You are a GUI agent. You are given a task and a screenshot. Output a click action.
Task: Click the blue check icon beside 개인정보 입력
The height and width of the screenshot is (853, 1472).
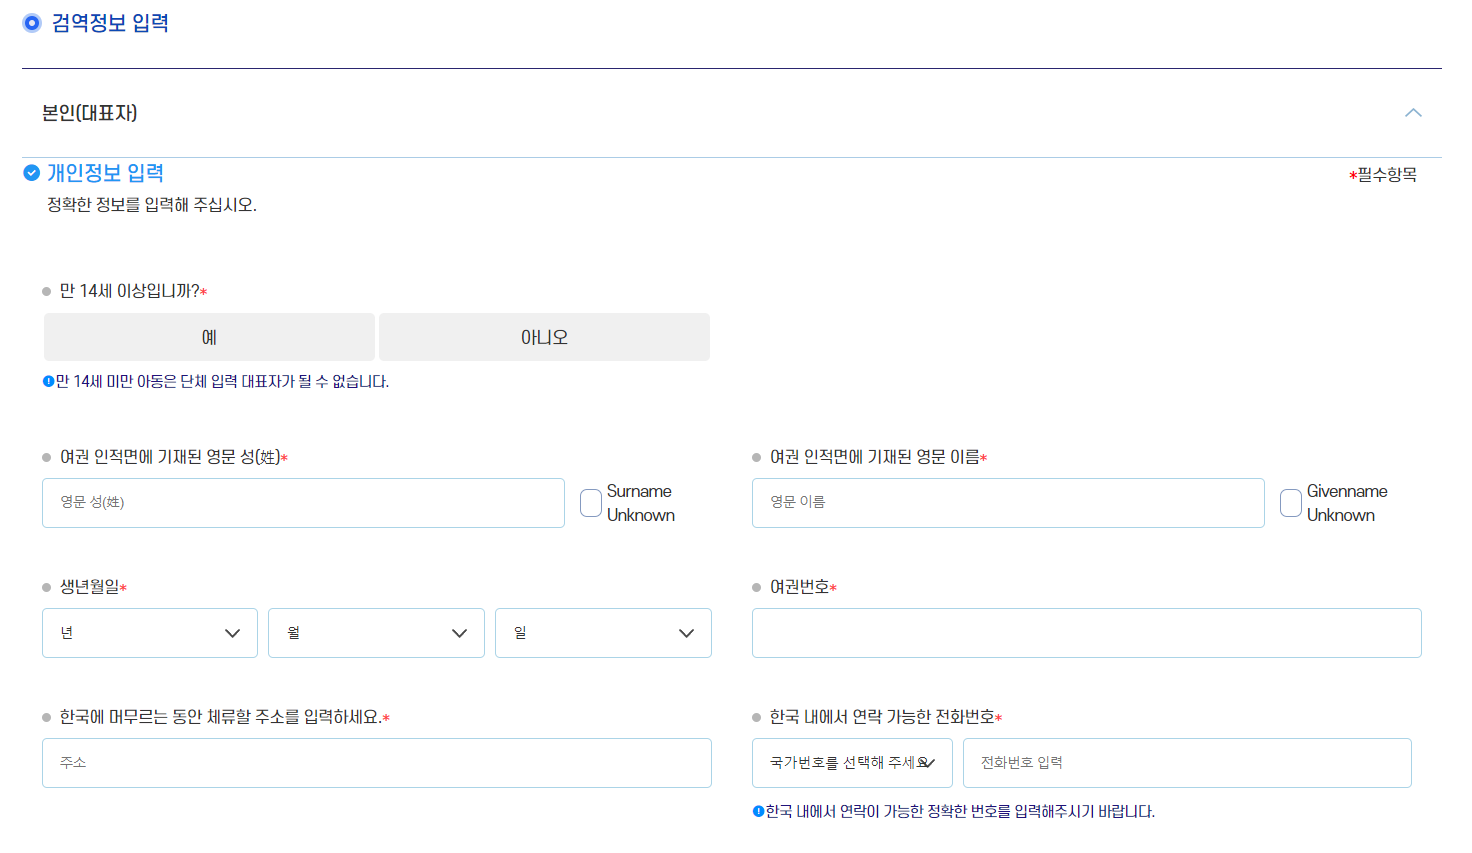31,172
